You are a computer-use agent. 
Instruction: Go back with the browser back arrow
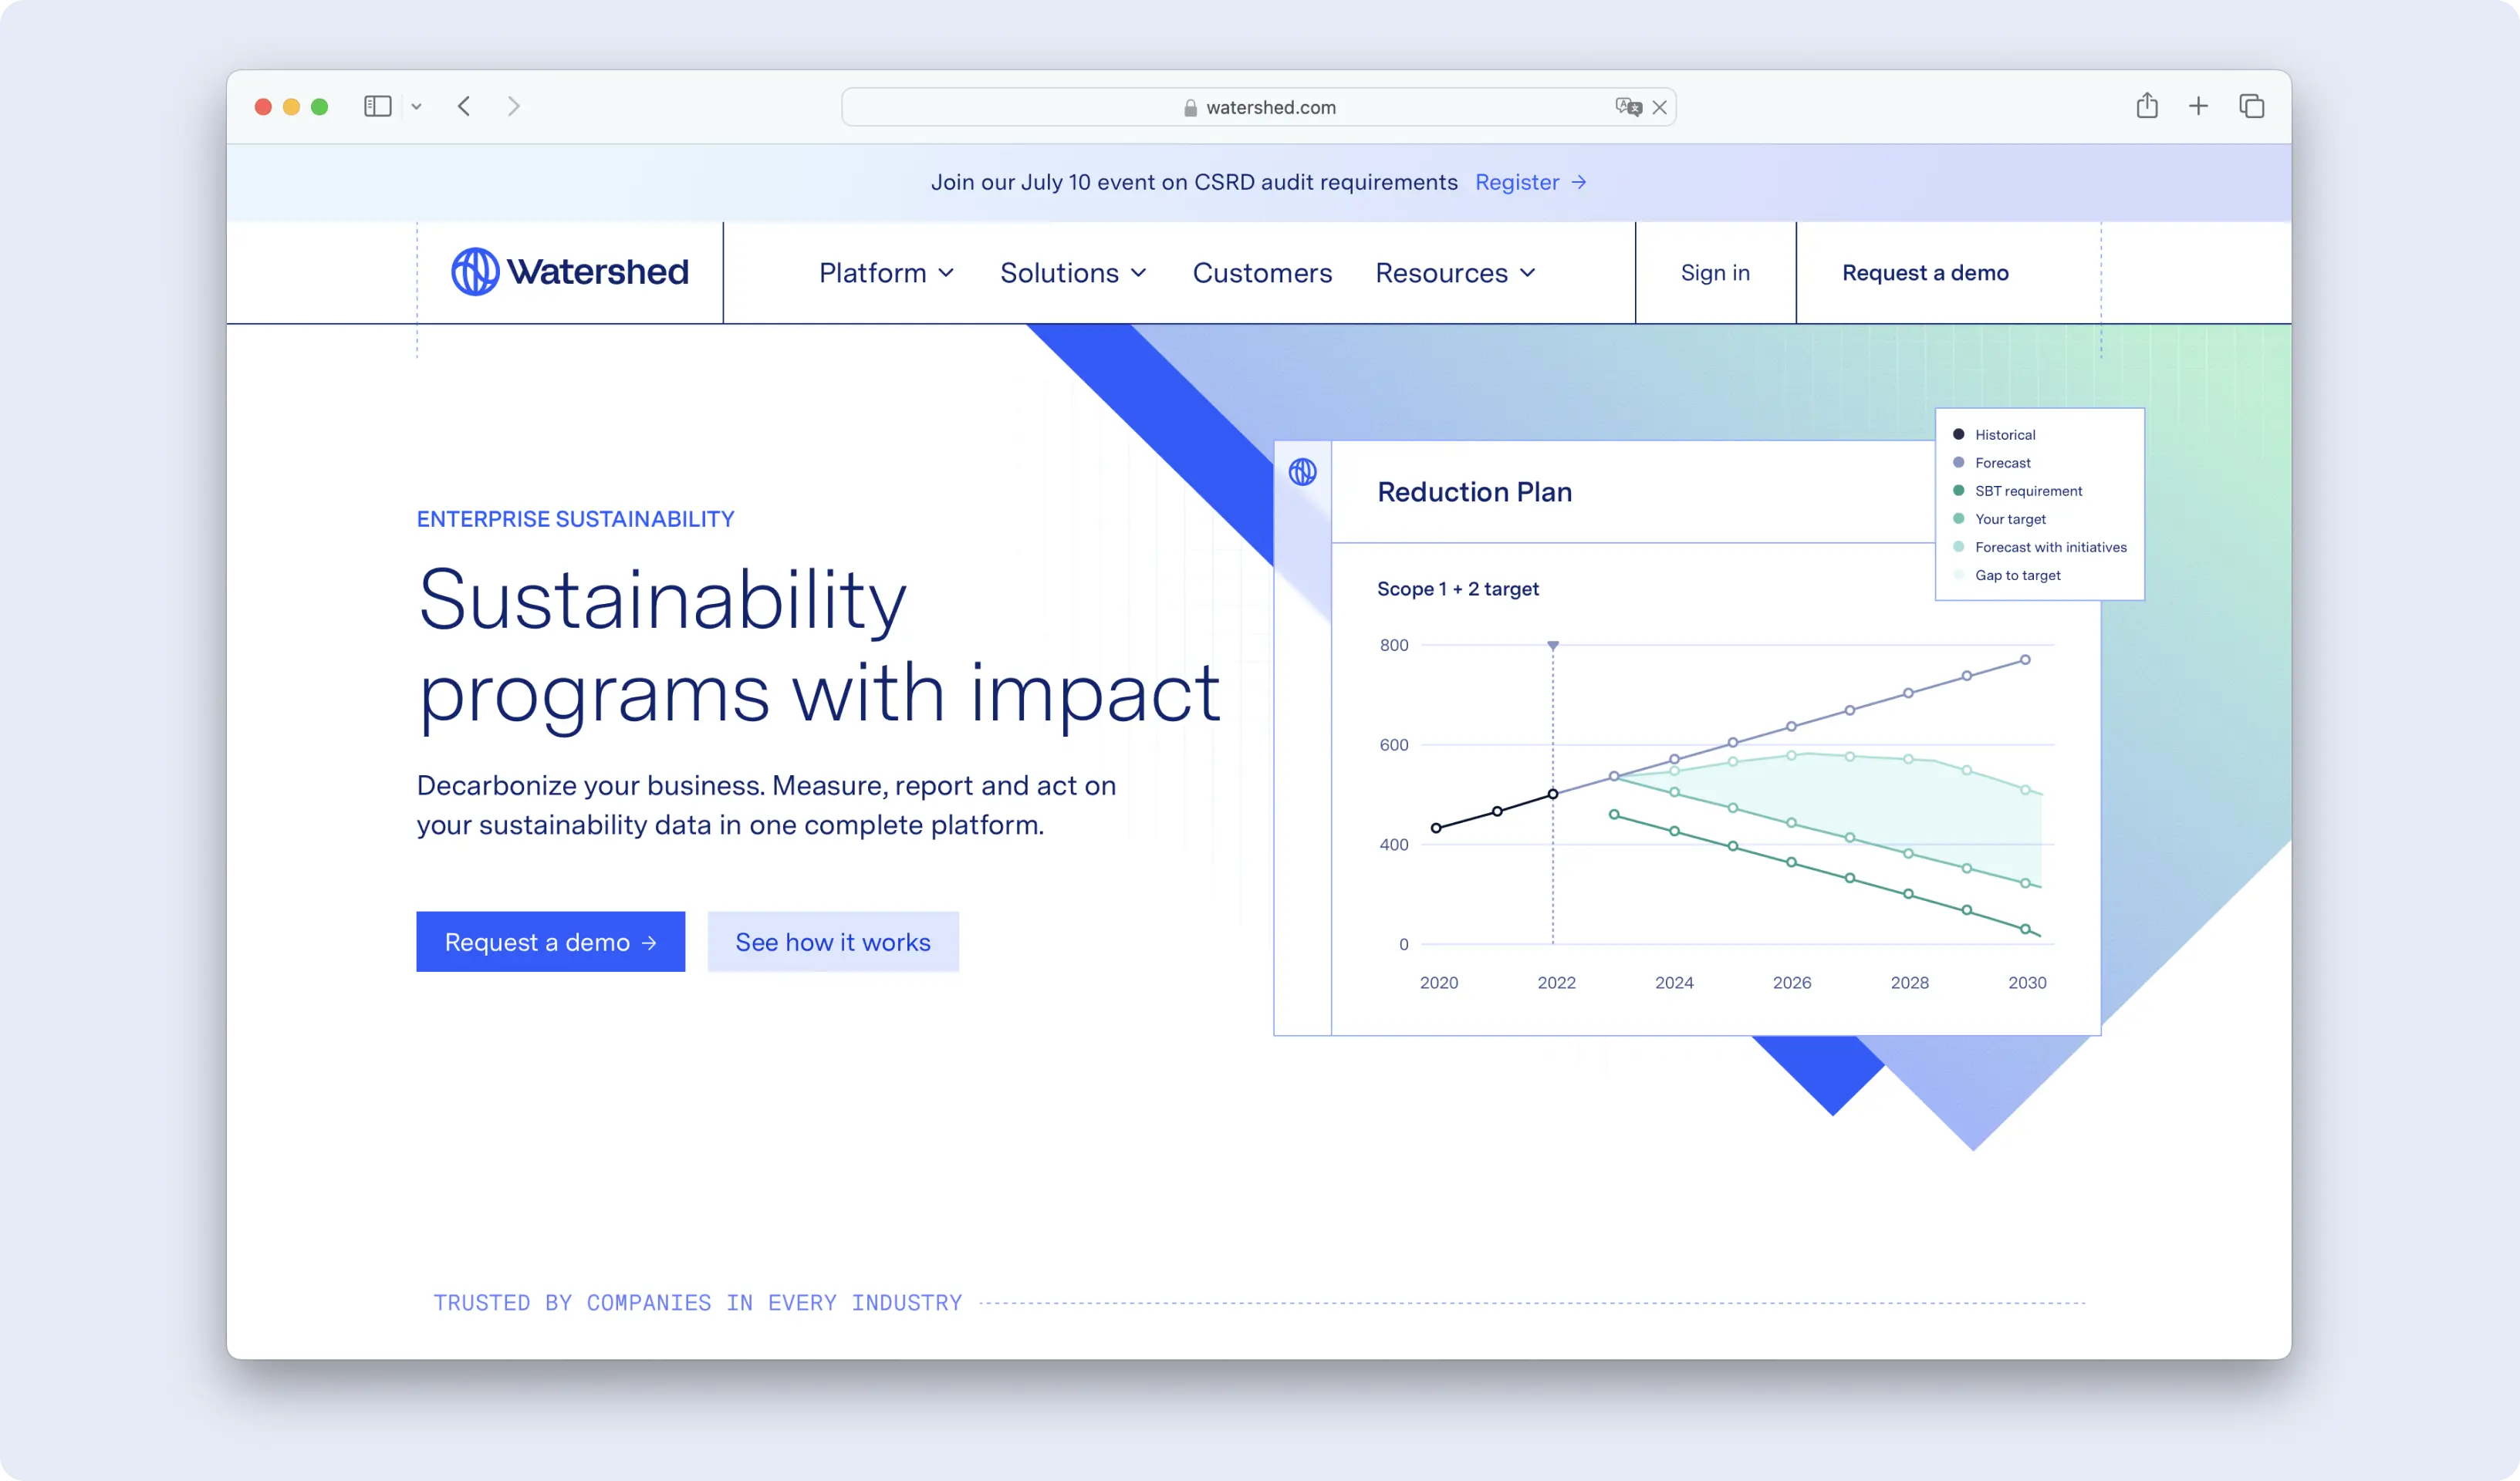pyautogui.click(x=464, y=106)
